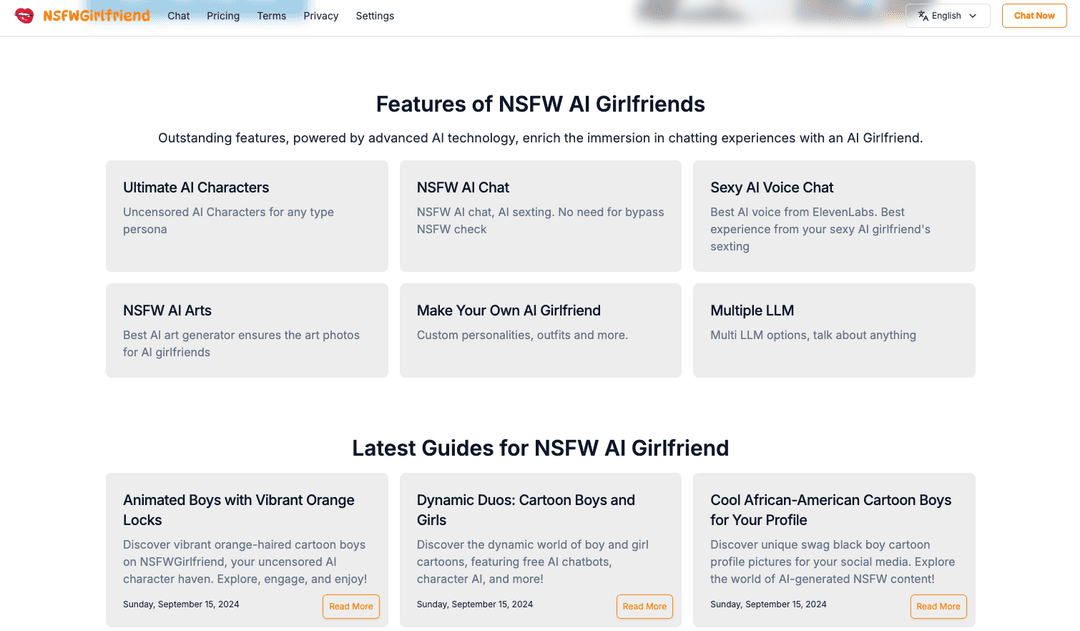The width and height of the screenshot is (1080, 631).
Task: Open the Terms page
Action: [x=271, y=16]
